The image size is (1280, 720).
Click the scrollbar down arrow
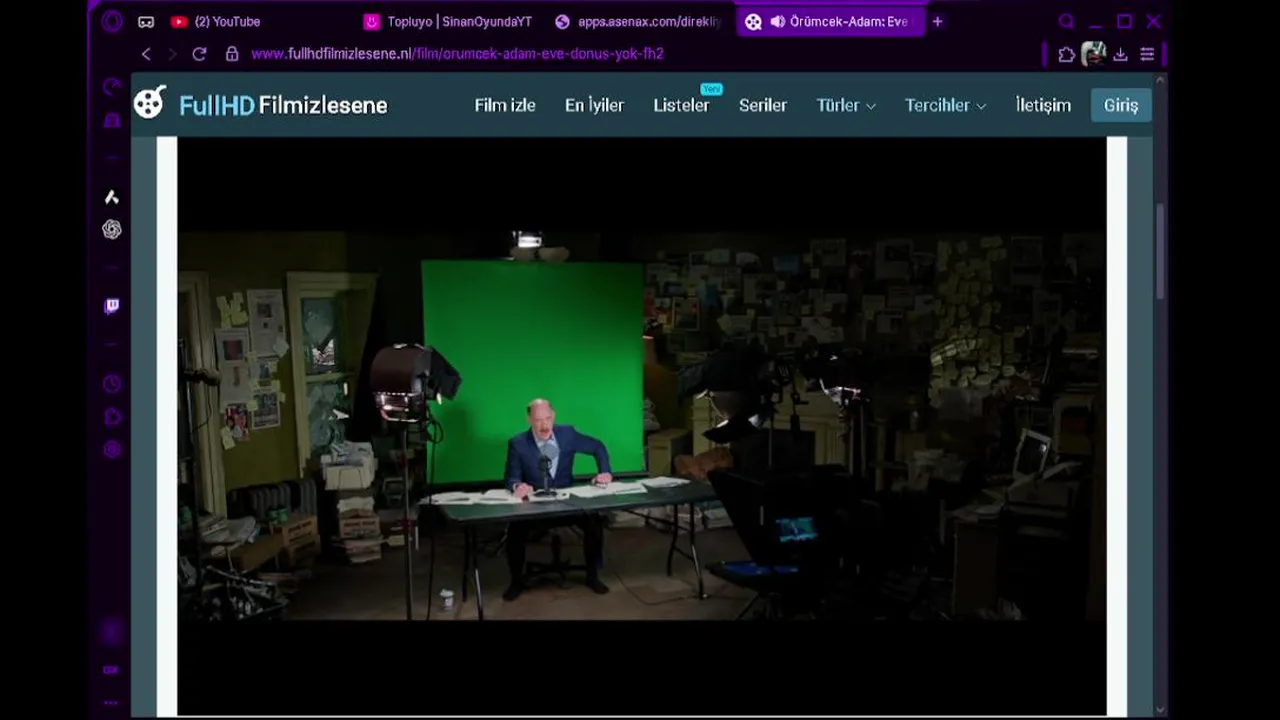coord(1160,709)
